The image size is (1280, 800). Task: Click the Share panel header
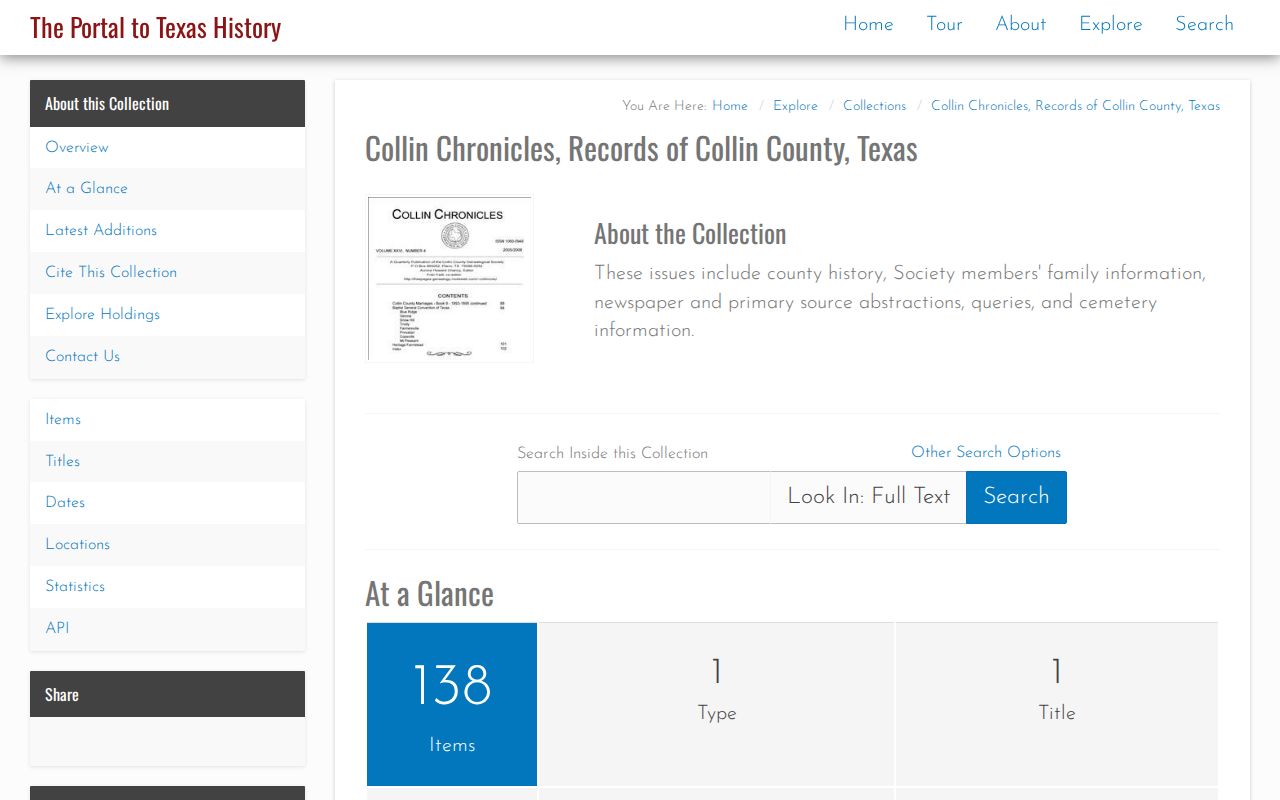click(x=167, y=694)
